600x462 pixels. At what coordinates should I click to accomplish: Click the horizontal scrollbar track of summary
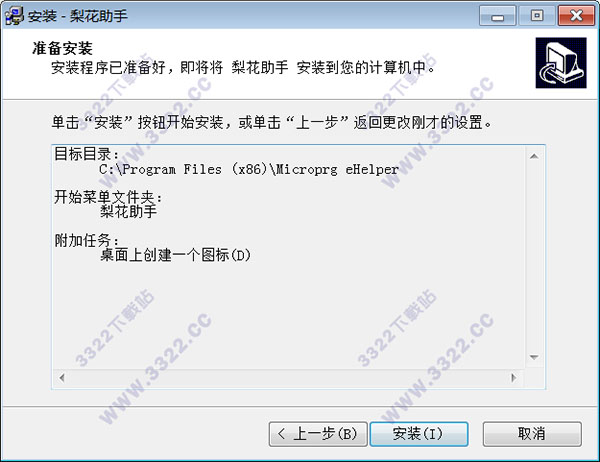coord(288,378)
